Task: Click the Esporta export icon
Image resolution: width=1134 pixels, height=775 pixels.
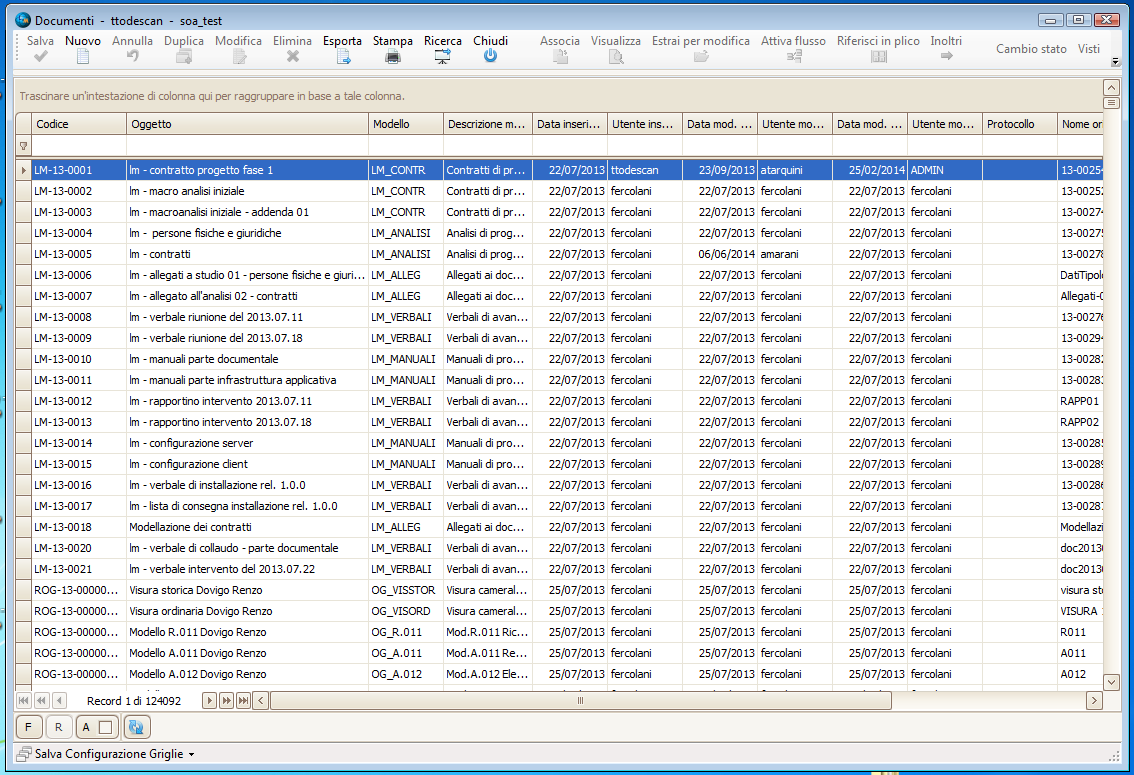Action: click(x=343, y=57)
